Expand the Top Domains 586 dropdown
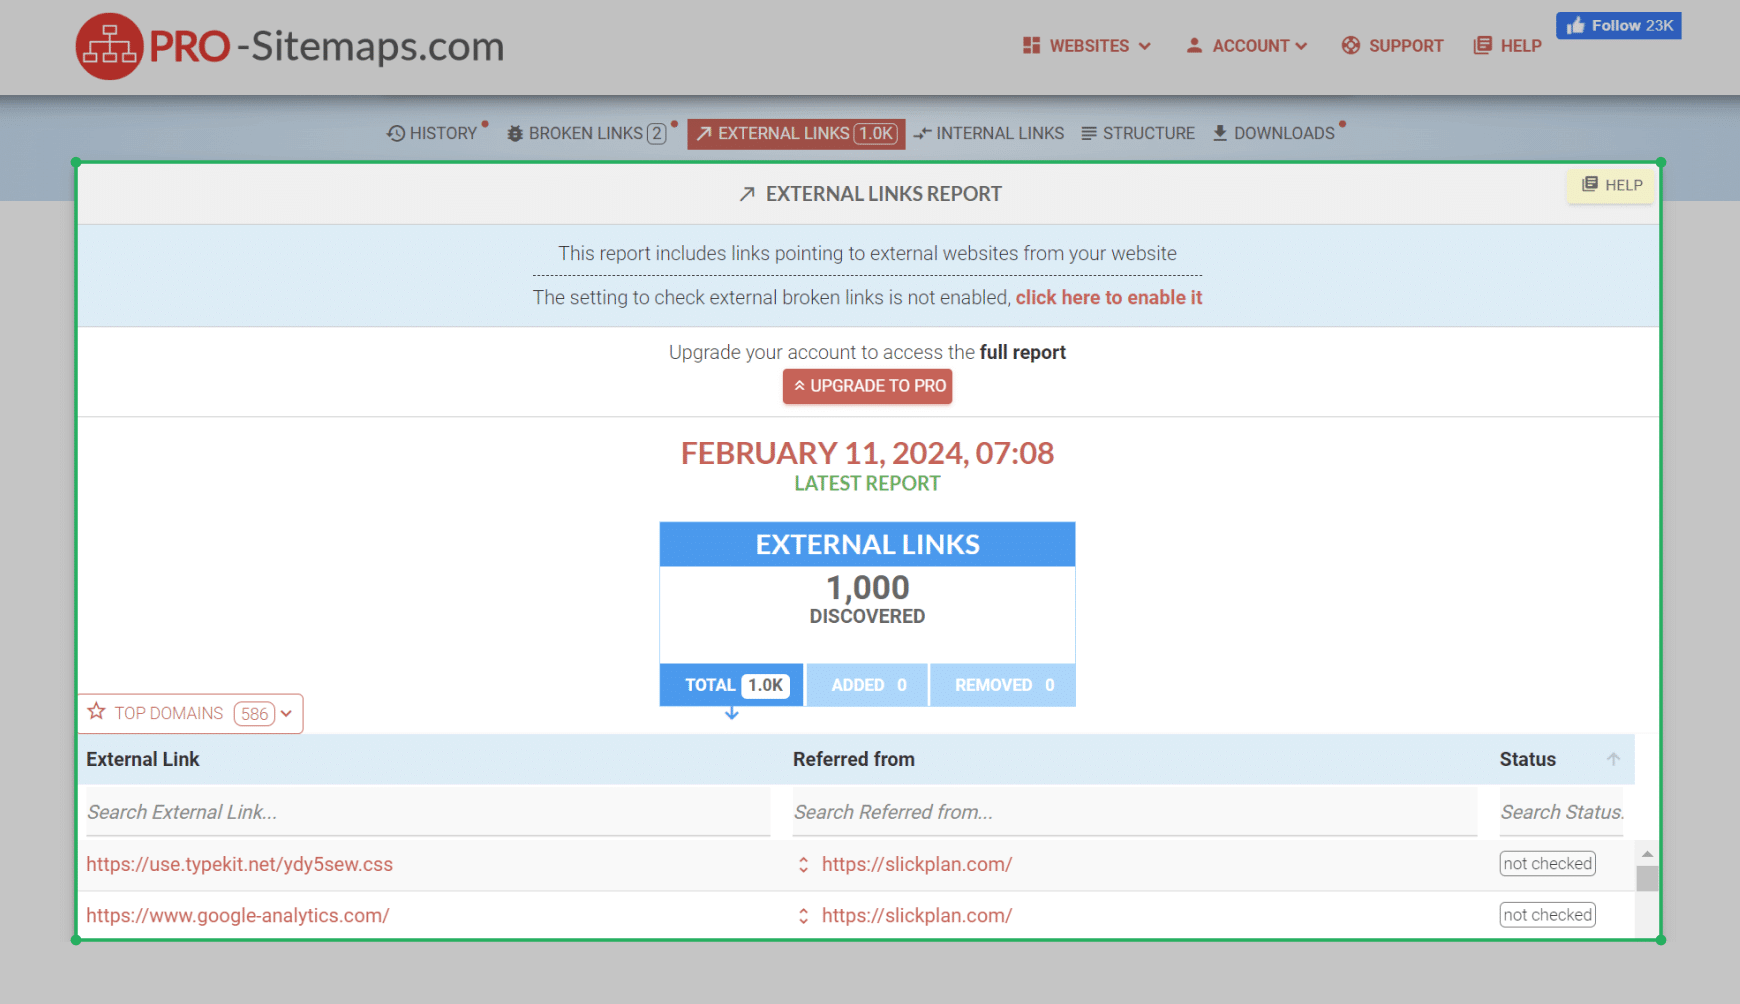 (286, 714)
